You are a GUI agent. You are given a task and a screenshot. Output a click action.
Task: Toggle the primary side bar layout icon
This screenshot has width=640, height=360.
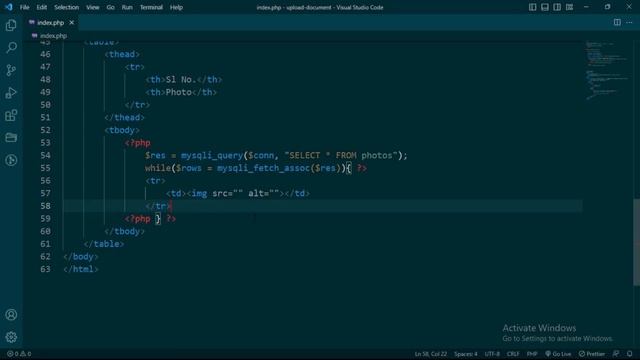pyautogui.click(x=532, y=7)
